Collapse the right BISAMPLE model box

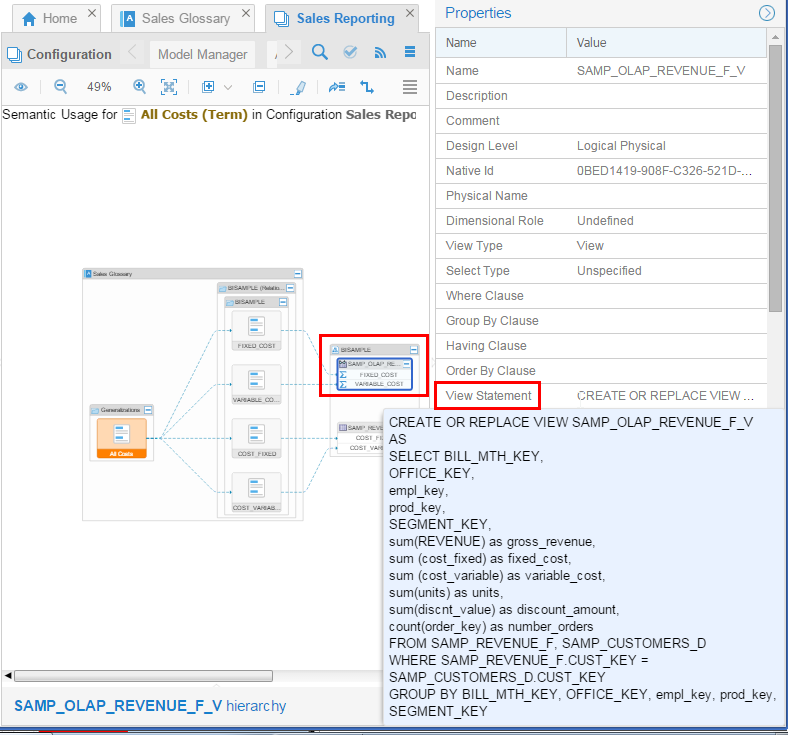pyautogui.click(x=414, y=350)
